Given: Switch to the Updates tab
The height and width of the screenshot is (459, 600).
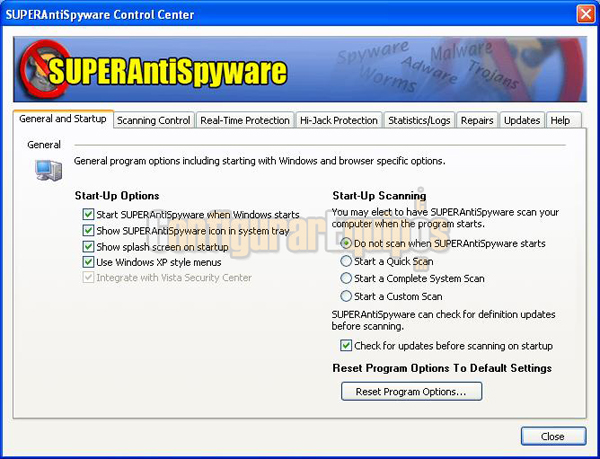Looking at the screenshot, I should coord(522,120).
